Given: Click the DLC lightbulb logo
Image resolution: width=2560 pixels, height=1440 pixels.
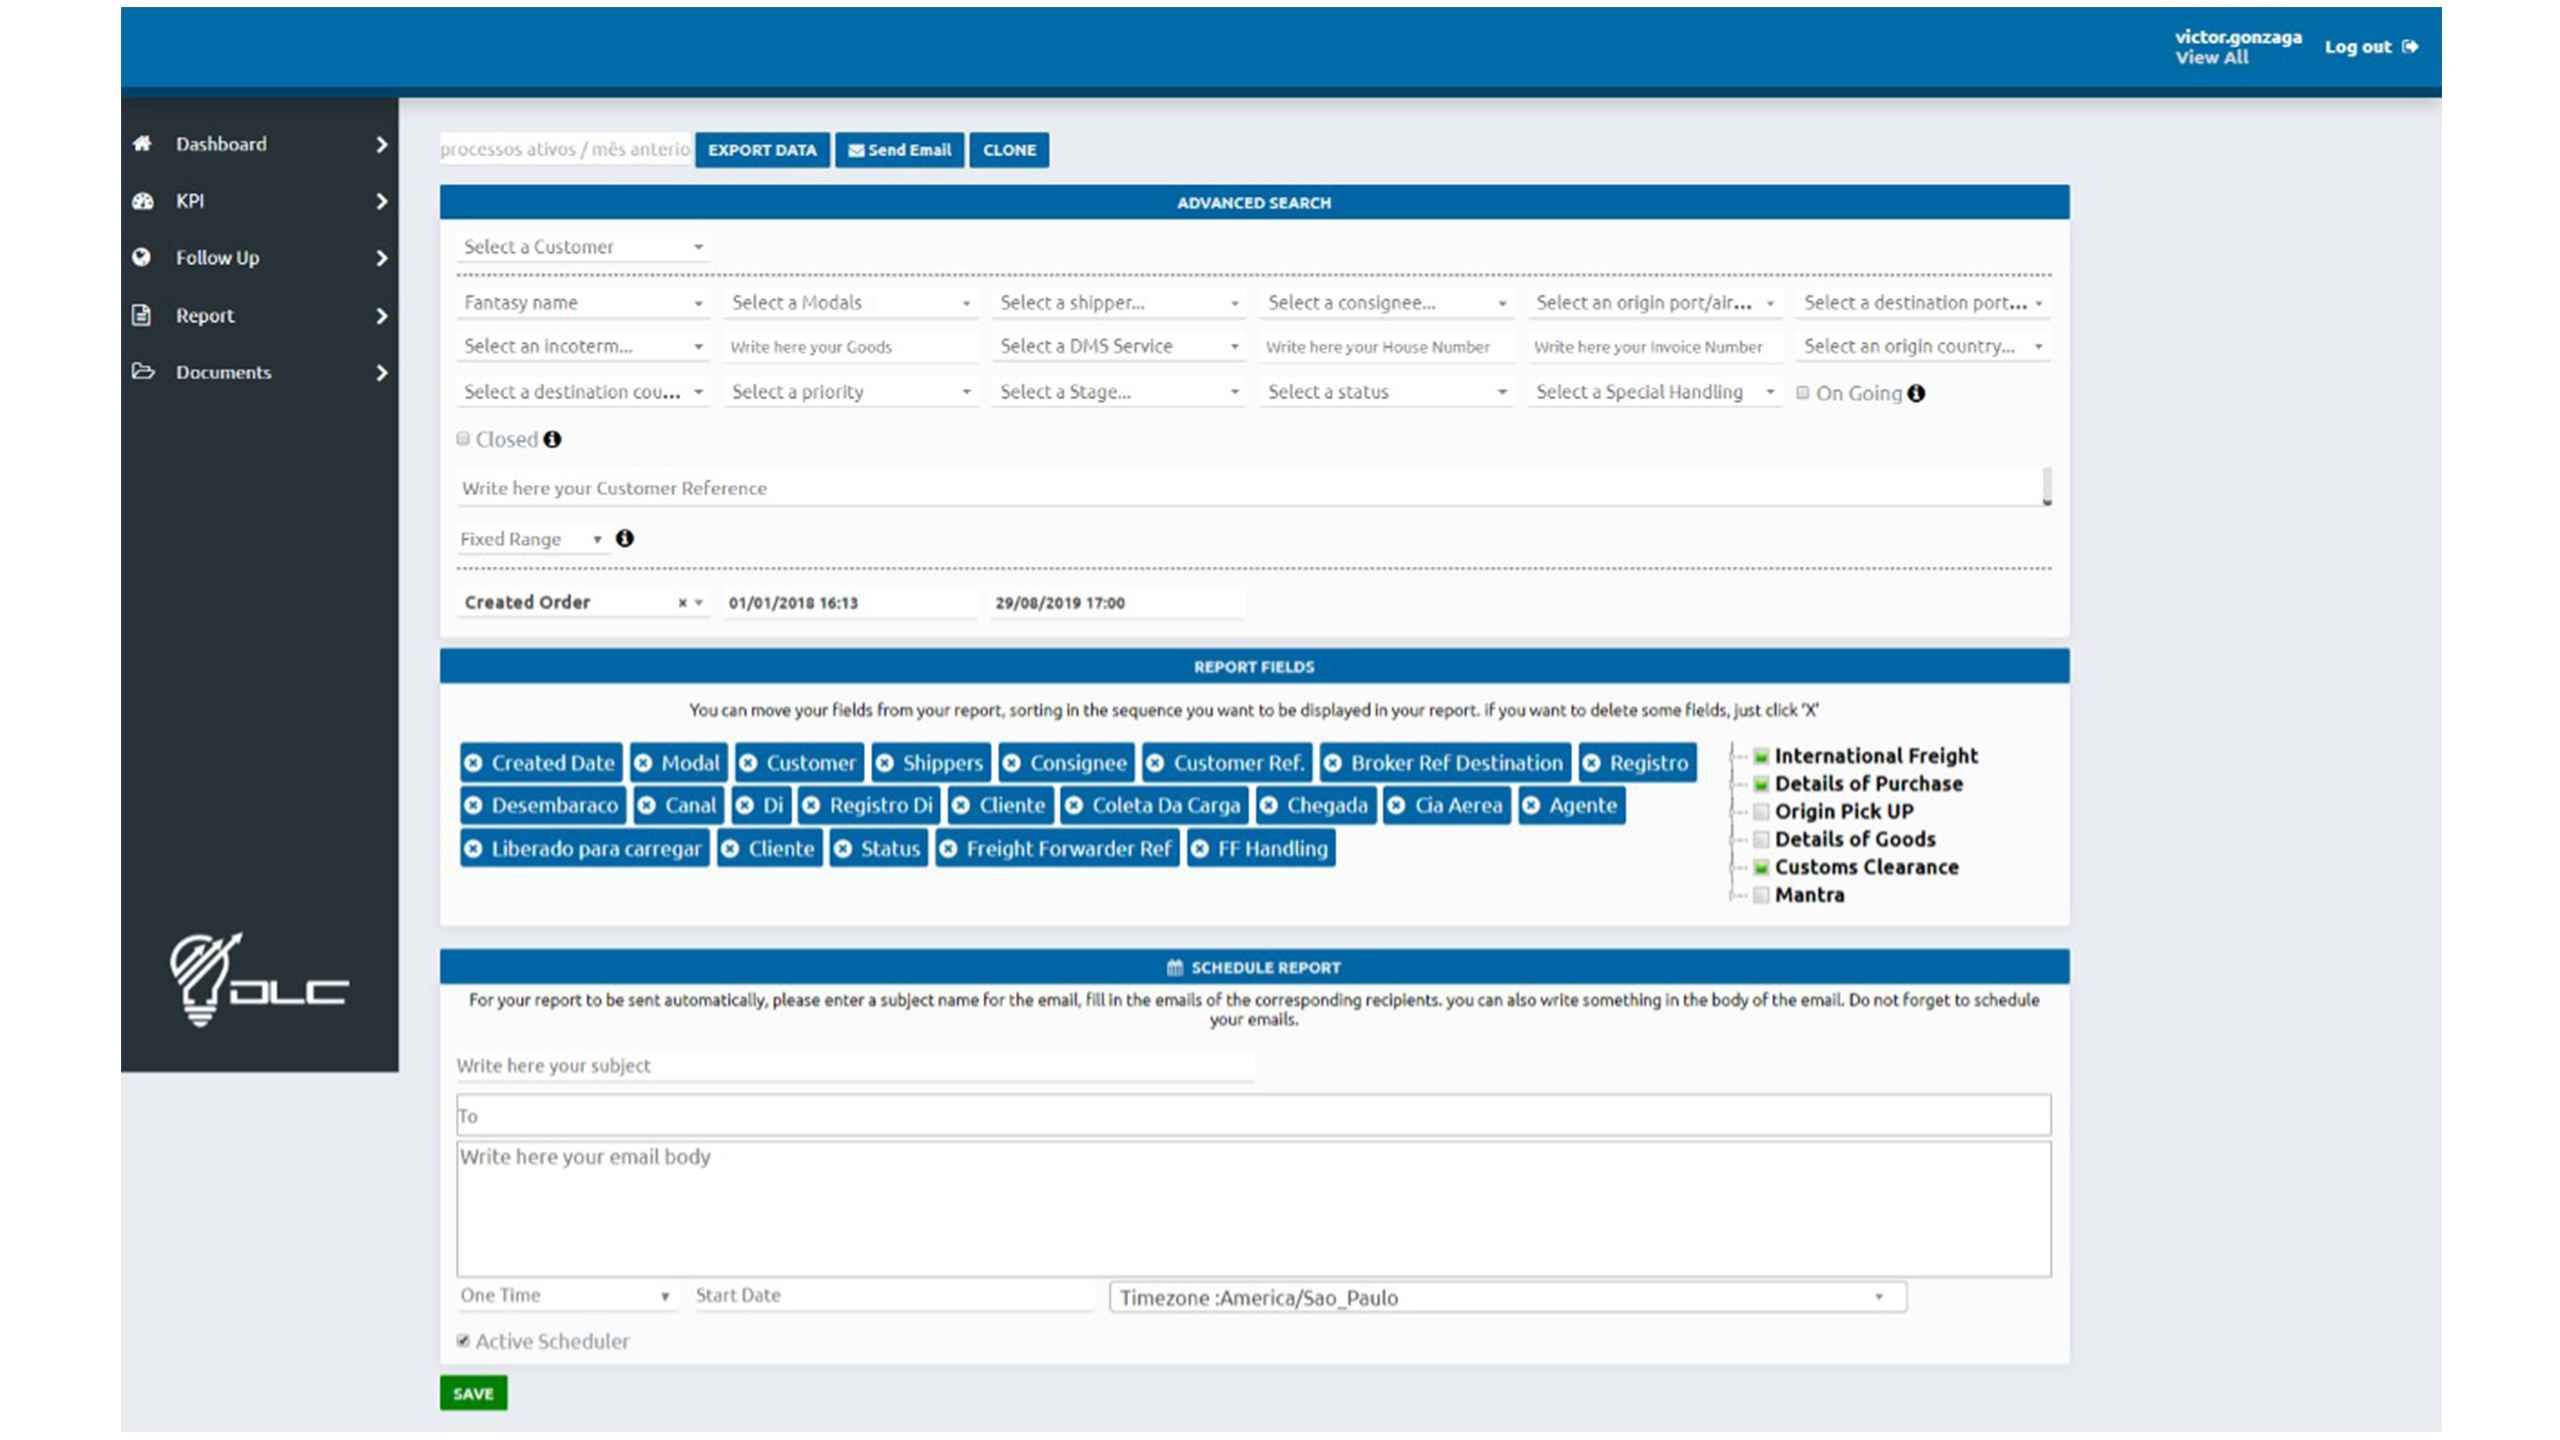Looking at the screenshot, I should tap(258, 980).
